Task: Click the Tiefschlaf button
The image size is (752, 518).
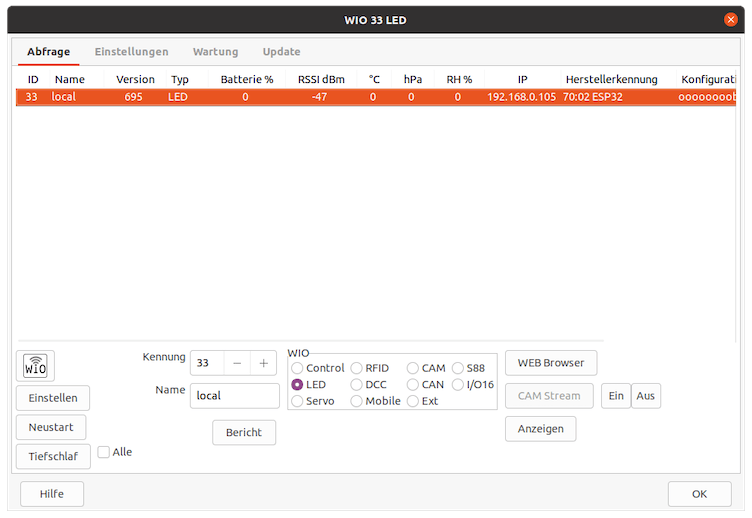Action: click(53, 456)
